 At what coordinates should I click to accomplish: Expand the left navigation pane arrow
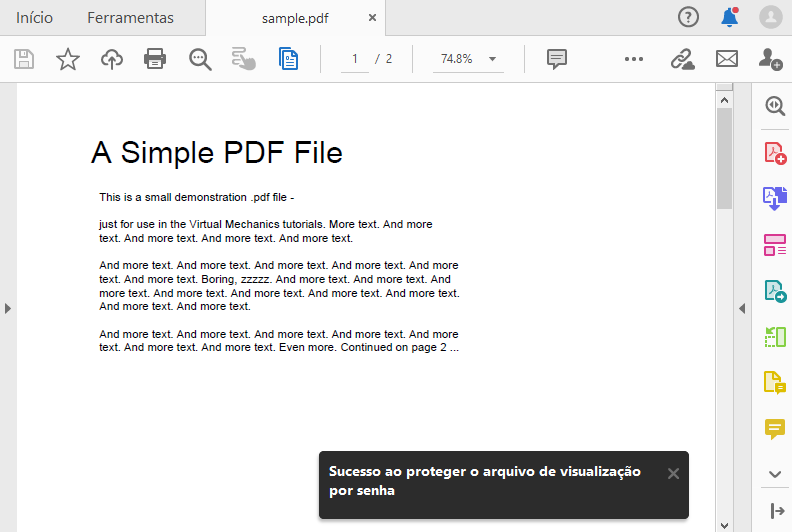click(x=8, y=308)
